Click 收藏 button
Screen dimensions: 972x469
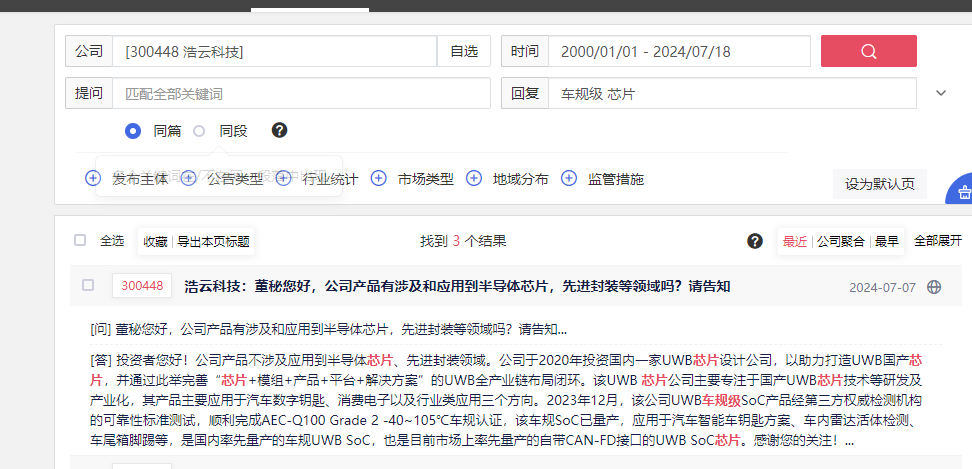point(156,241)
